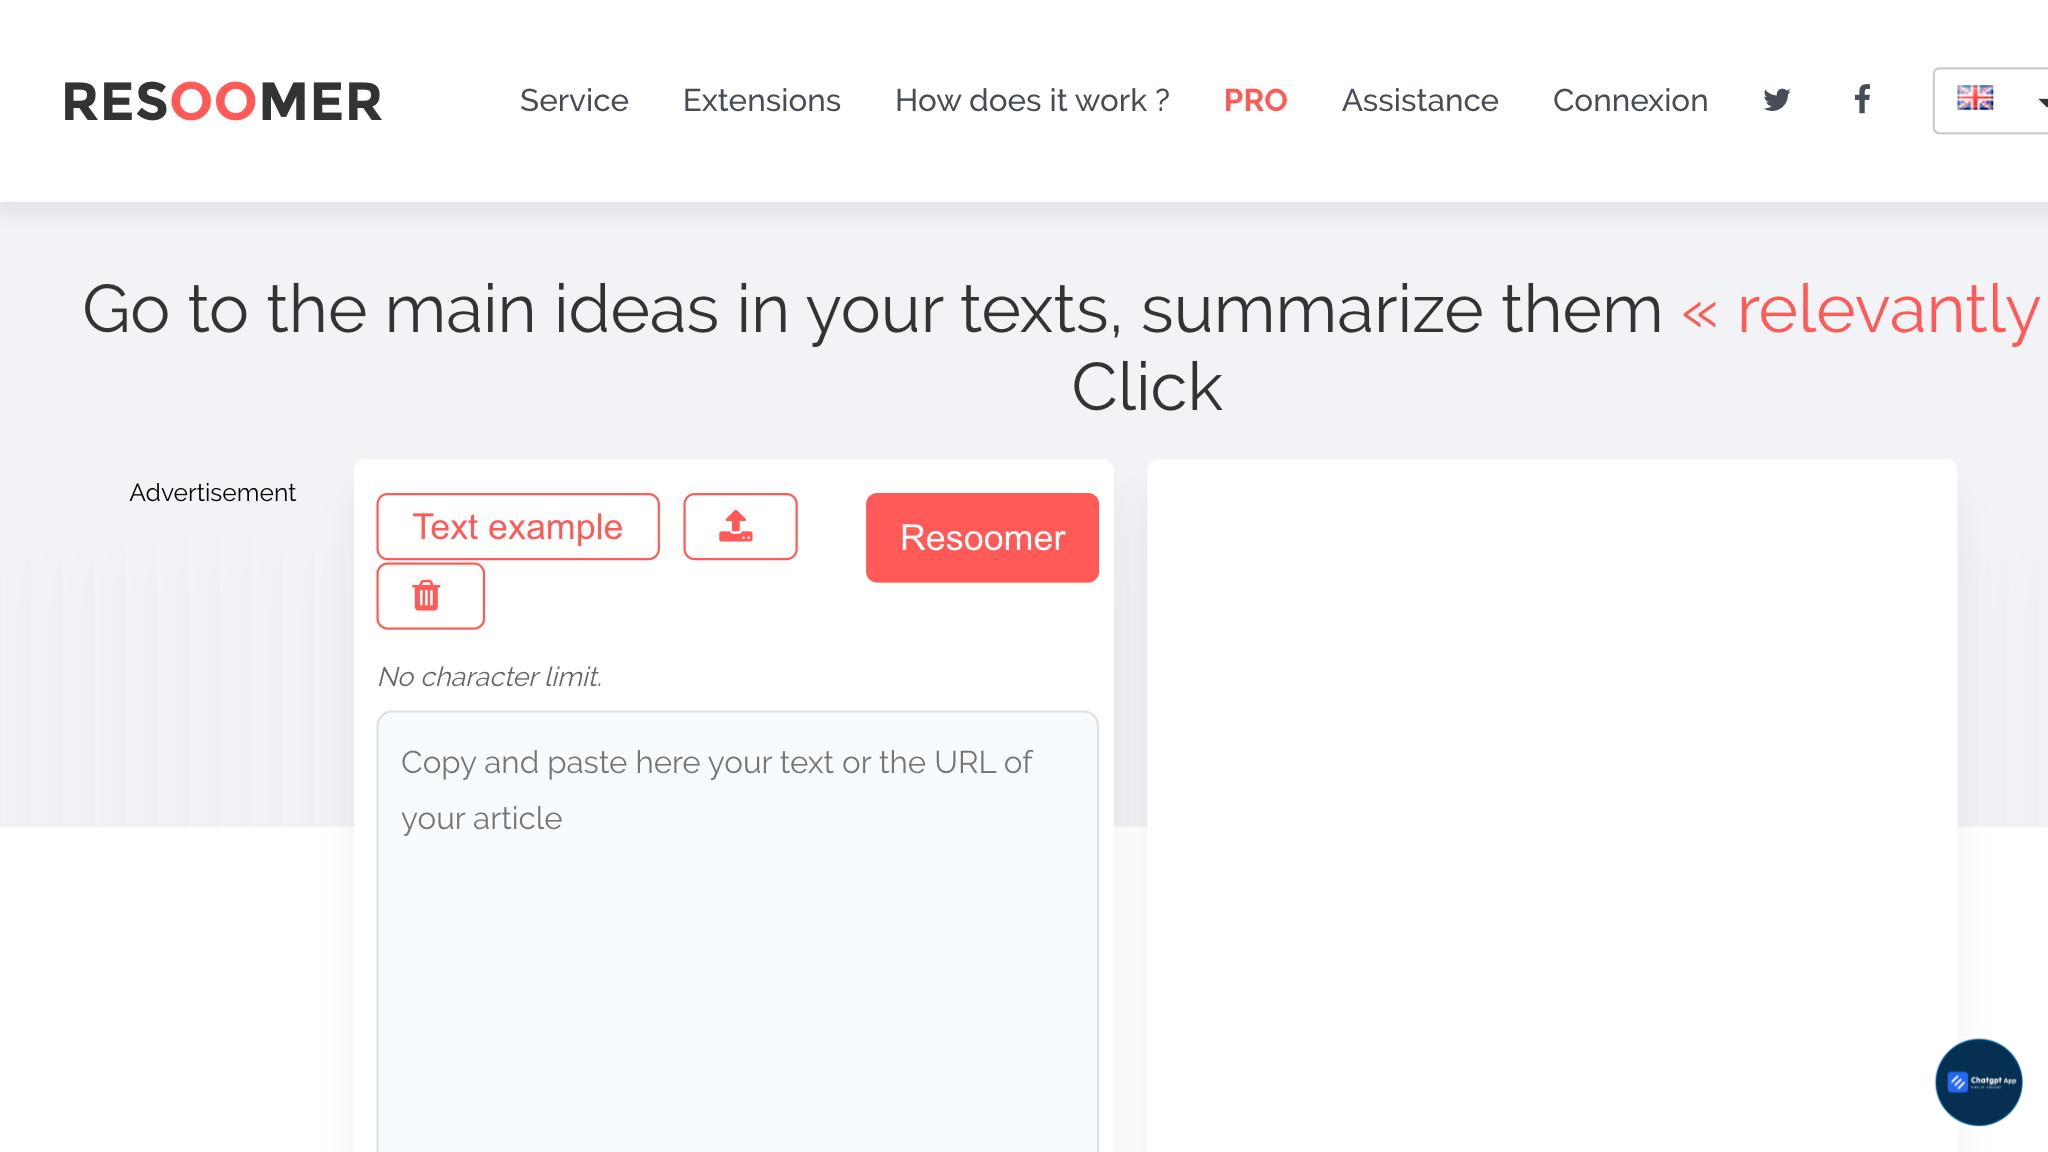Image resolution: width=2048 pixels, height=1152 pixels.
Task: Open the Service navigation menu item
Action: (x=572, y=100)
